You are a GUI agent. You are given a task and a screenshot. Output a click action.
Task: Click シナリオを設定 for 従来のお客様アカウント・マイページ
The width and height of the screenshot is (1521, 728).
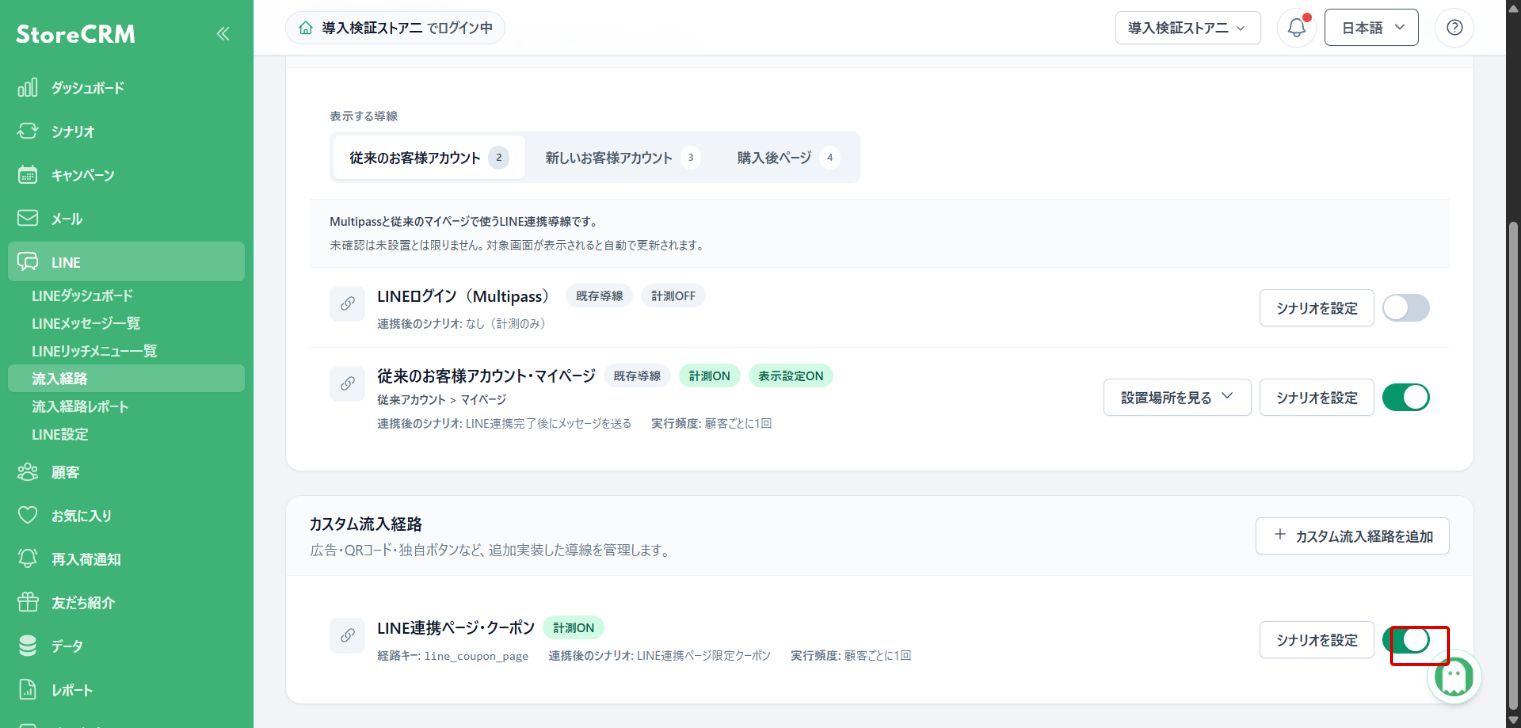tap(1316, 397)
